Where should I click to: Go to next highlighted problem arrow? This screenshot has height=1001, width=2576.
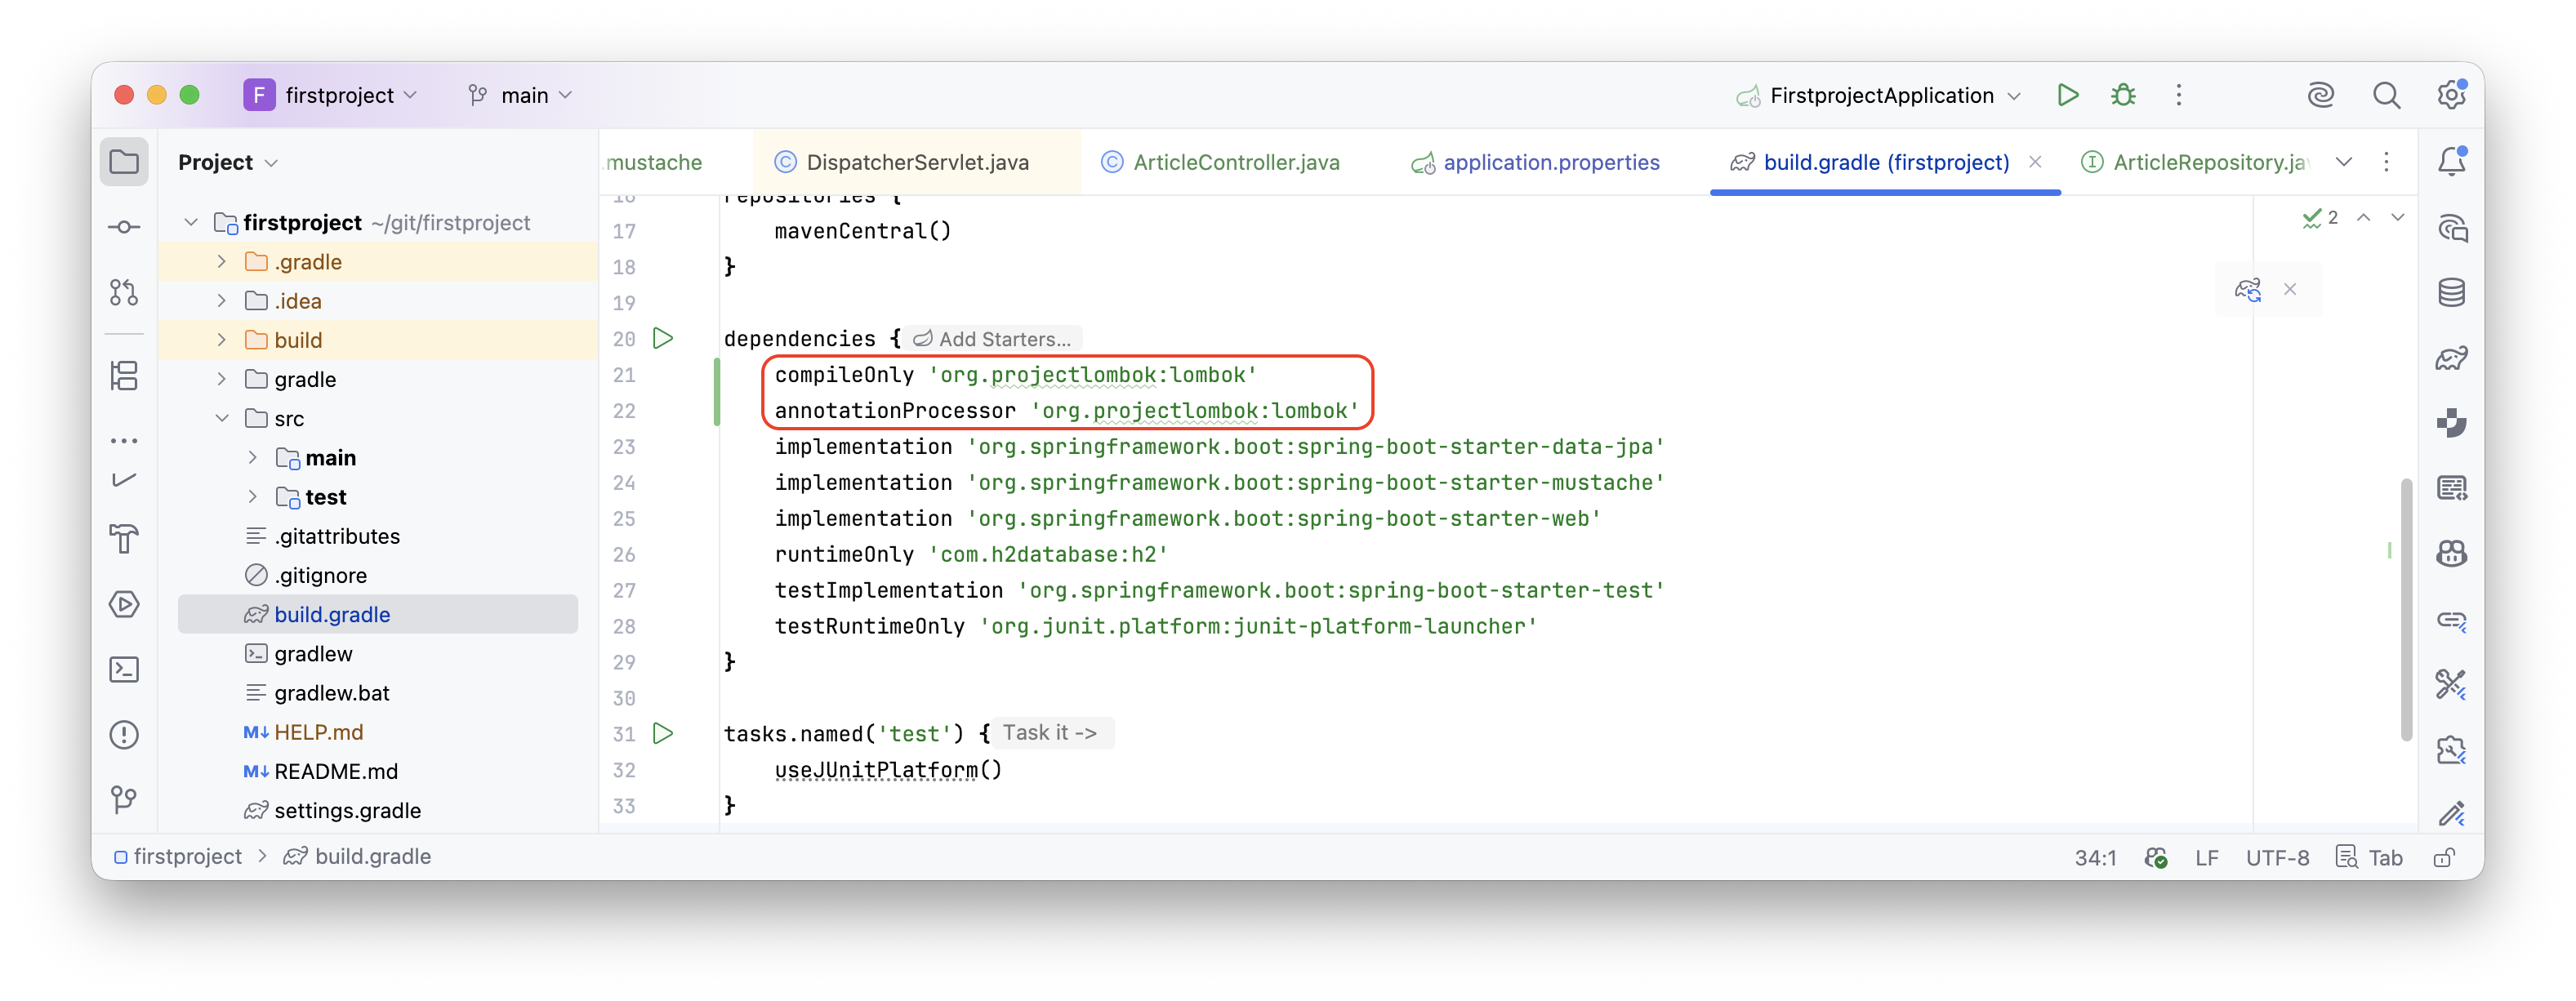pos(2397,217)
